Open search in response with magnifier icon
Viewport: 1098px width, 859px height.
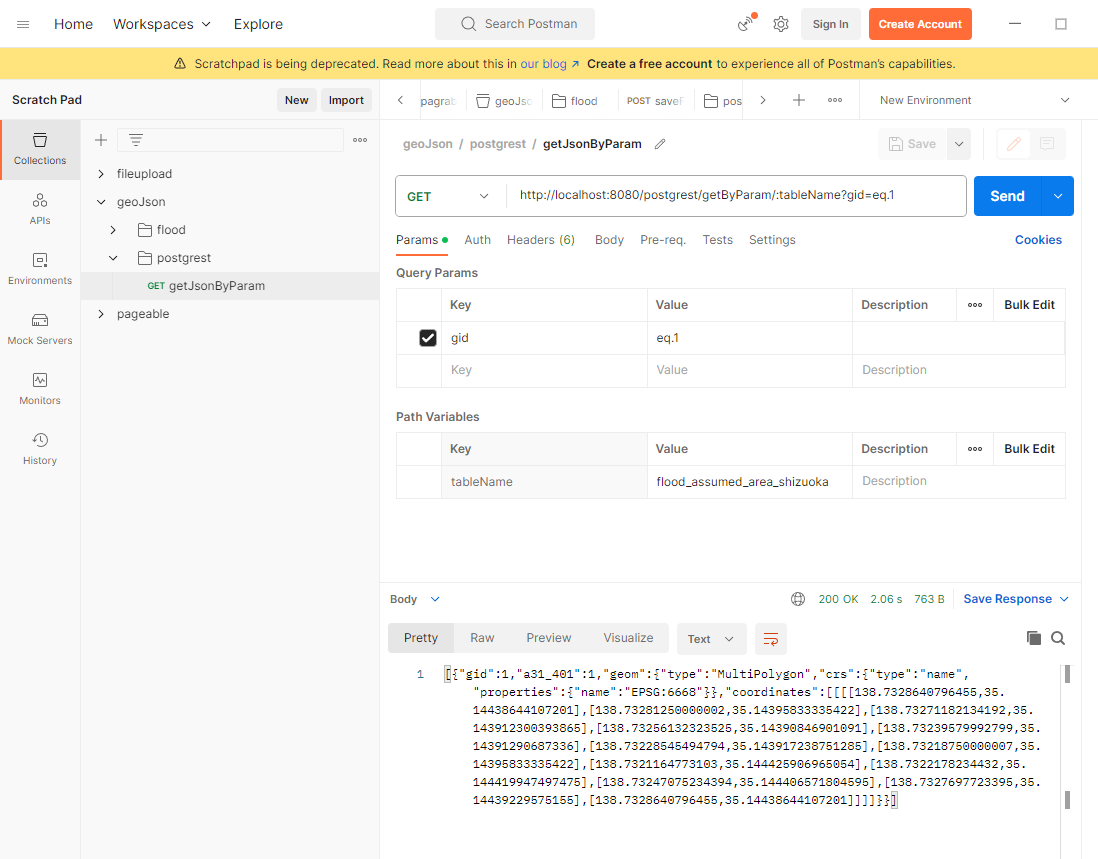(1058, 637)
